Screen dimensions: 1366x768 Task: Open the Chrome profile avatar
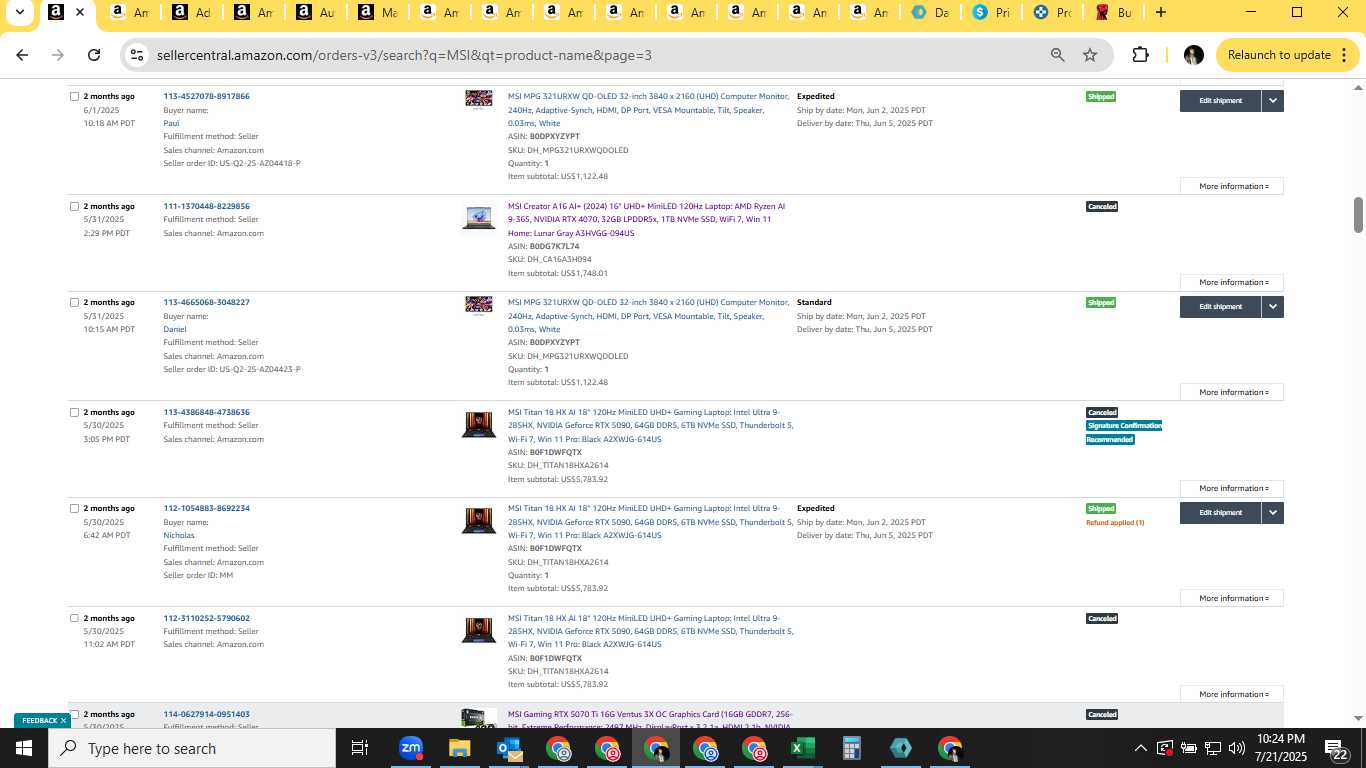coord(1193,55)
